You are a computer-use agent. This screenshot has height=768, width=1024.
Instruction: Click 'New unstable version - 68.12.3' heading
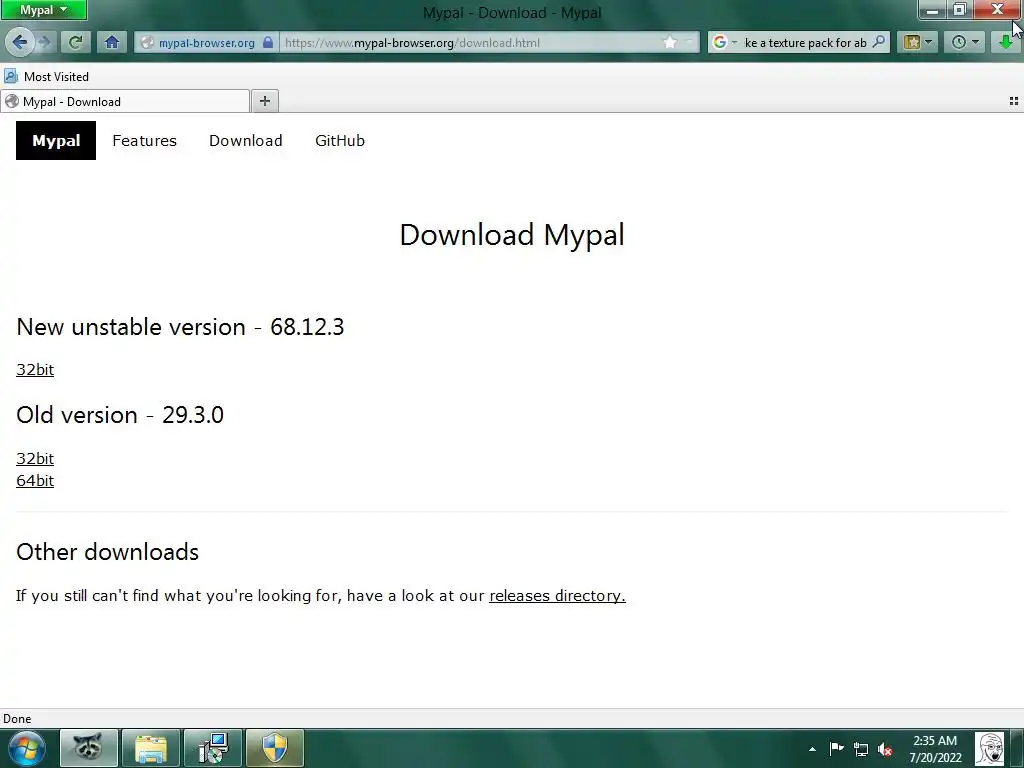[x=180, y=327]
